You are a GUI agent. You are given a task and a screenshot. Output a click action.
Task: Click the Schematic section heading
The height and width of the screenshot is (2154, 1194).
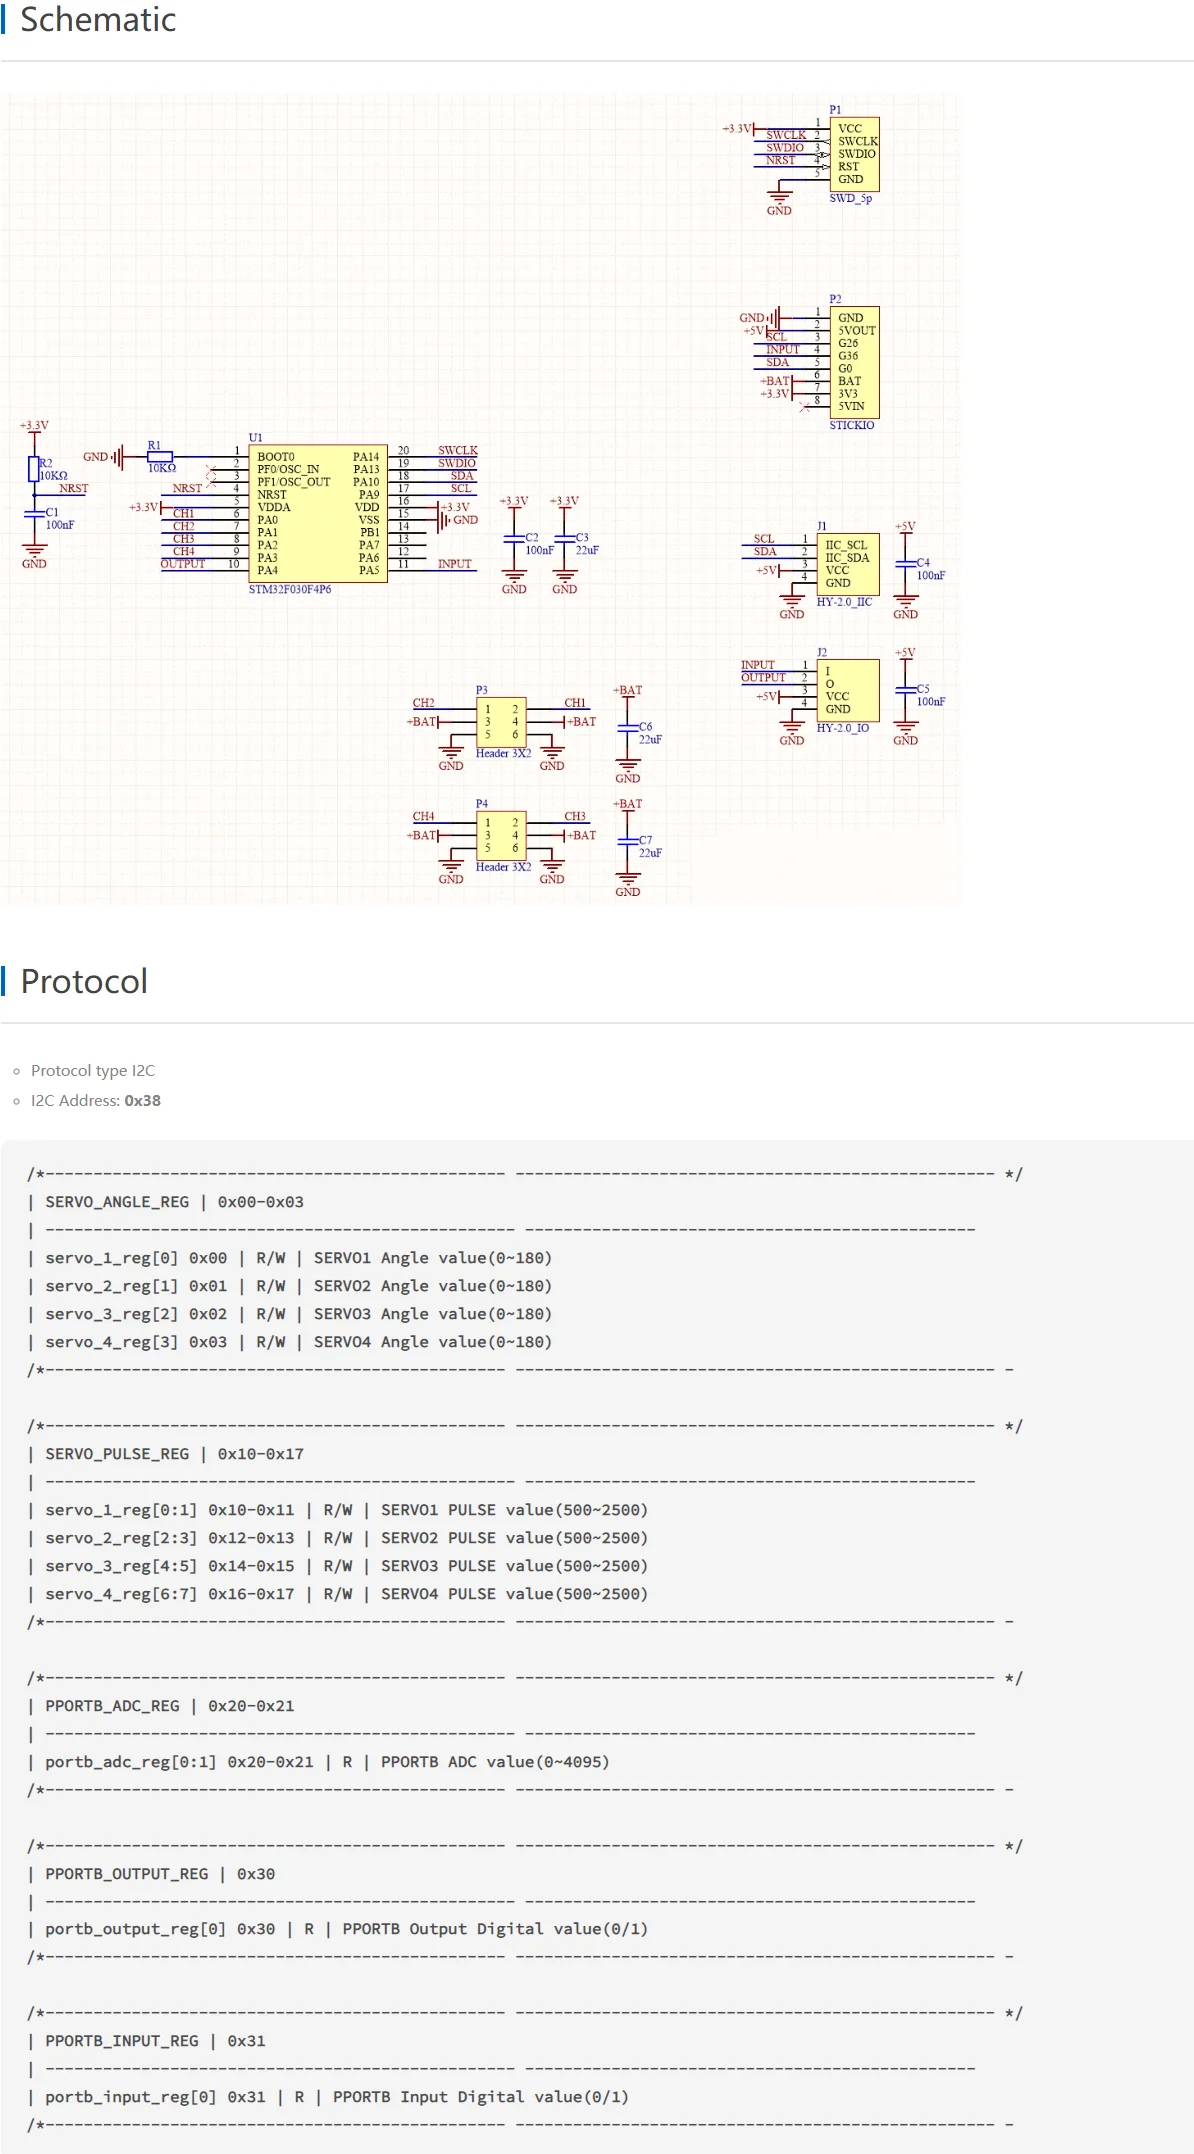[x=98, y=20]
